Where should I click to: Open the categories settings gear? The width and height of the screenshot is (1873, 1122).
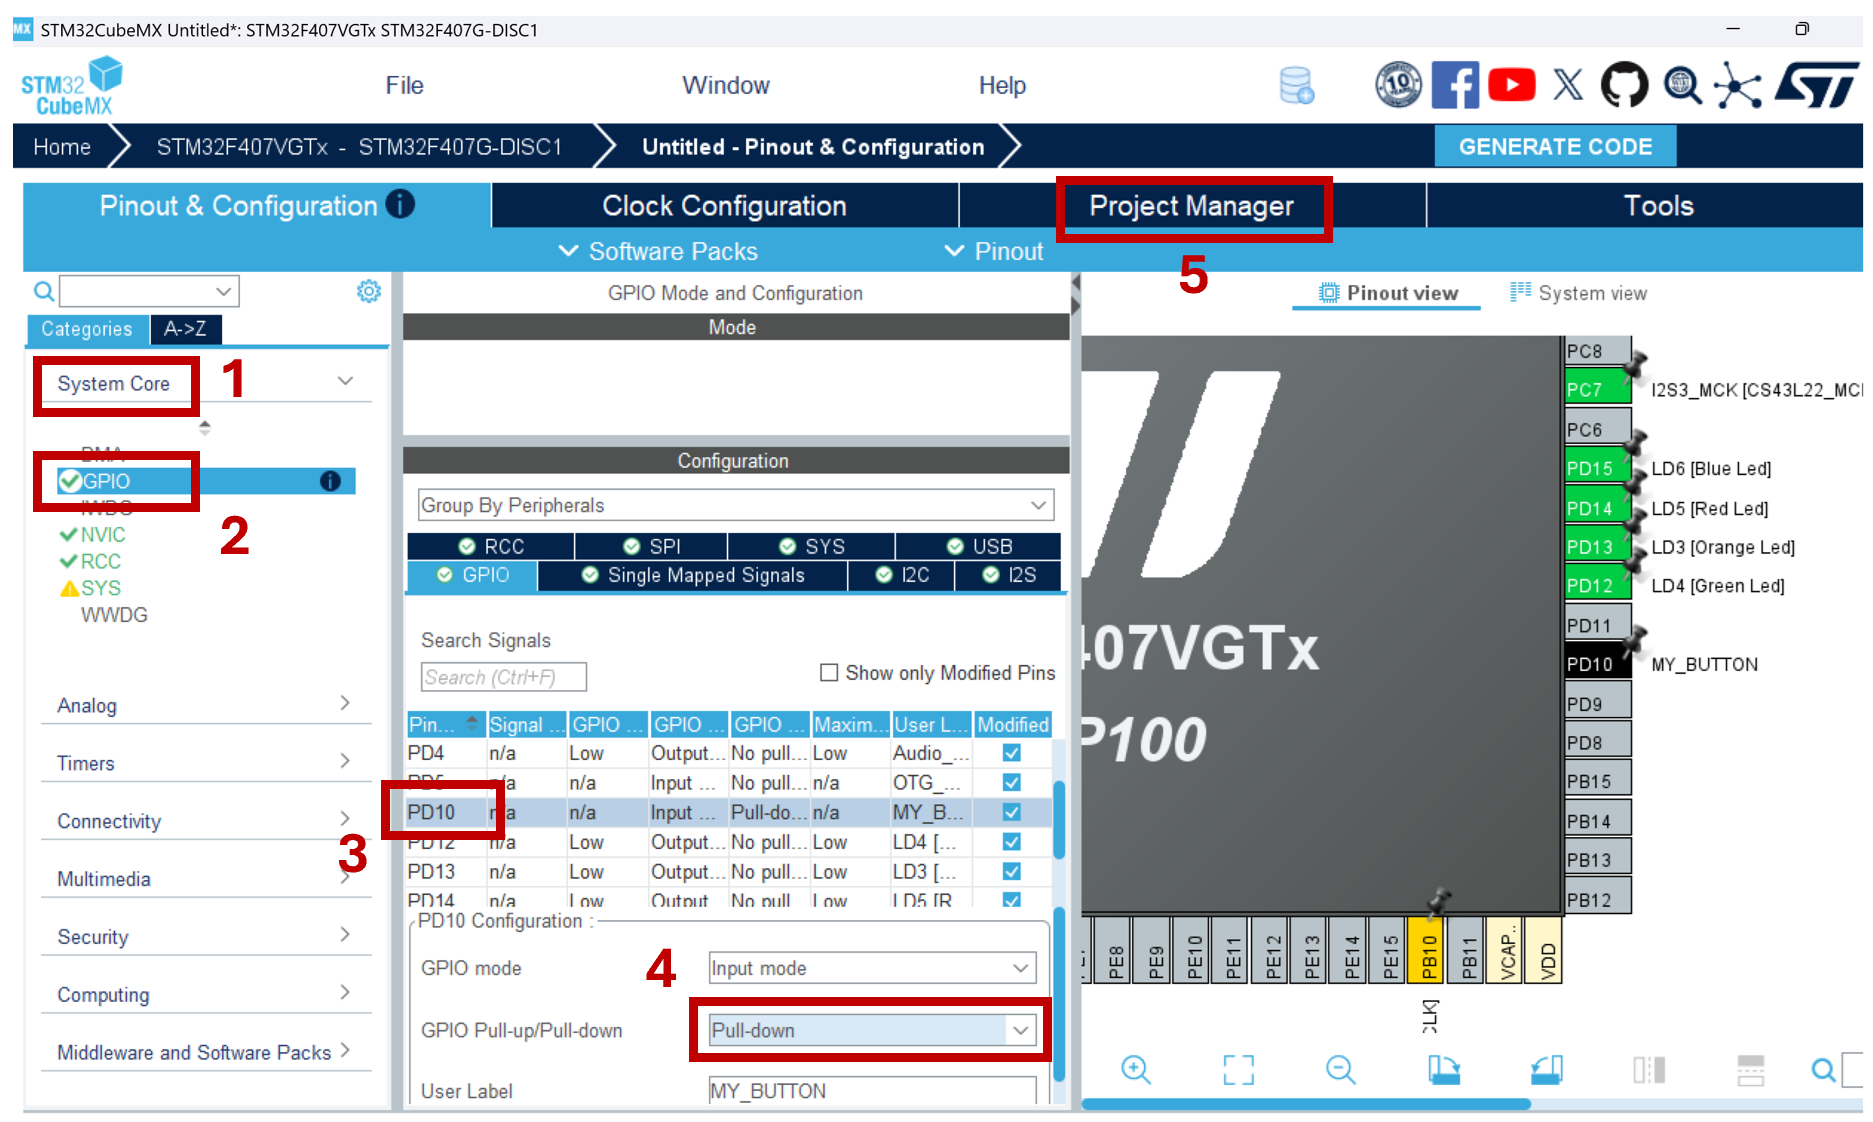click(x=369, y=291)
